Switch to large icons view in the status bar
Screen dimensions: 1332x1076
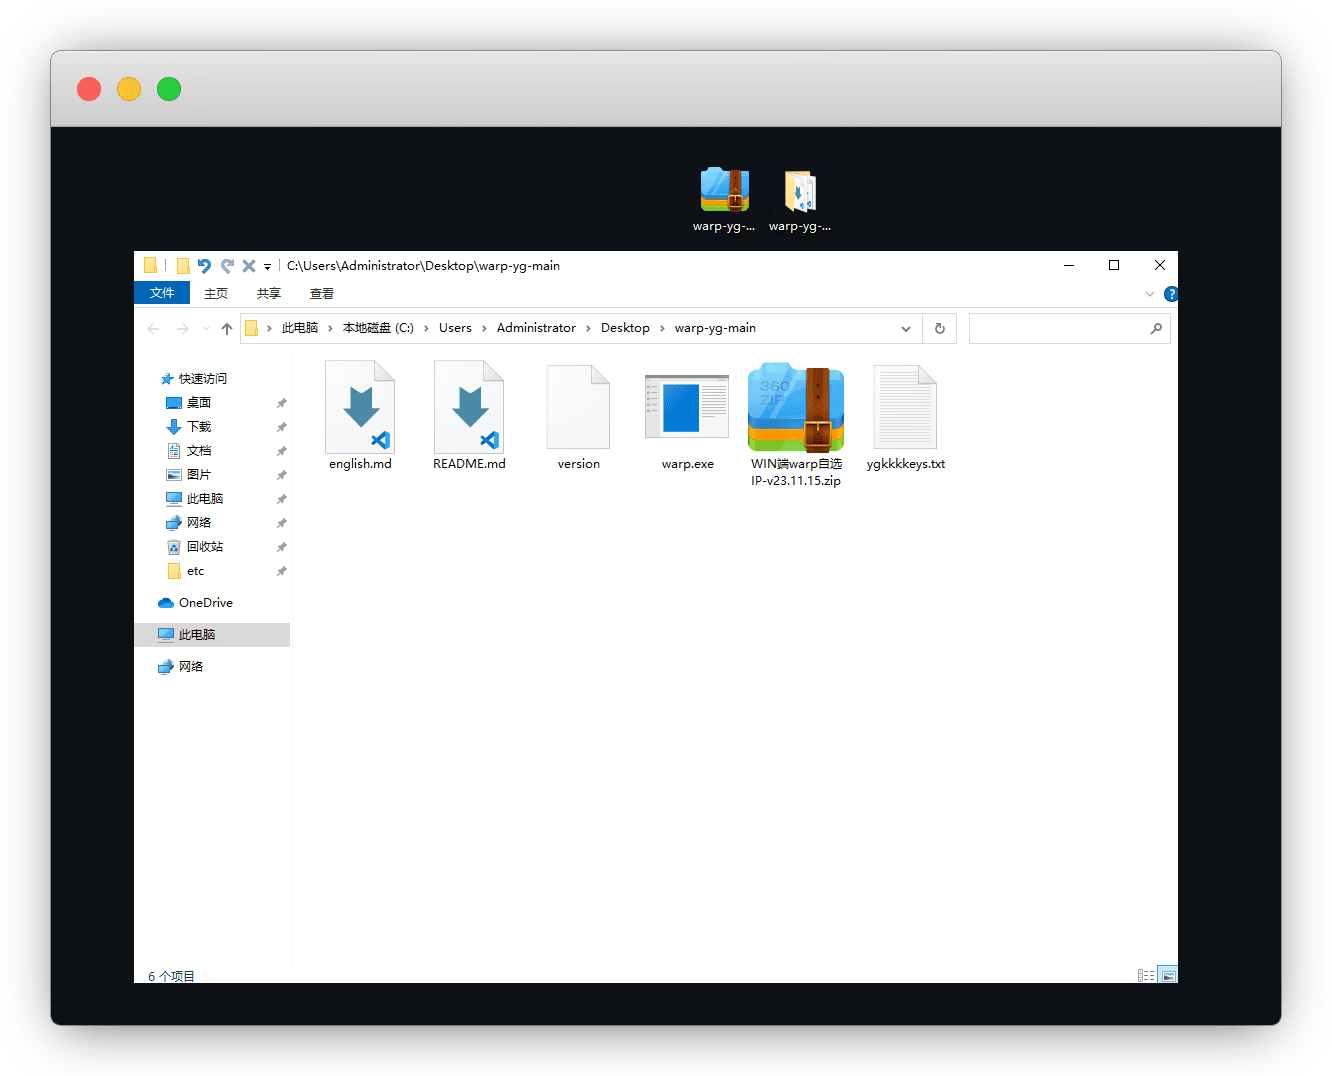pos(1167,975)
